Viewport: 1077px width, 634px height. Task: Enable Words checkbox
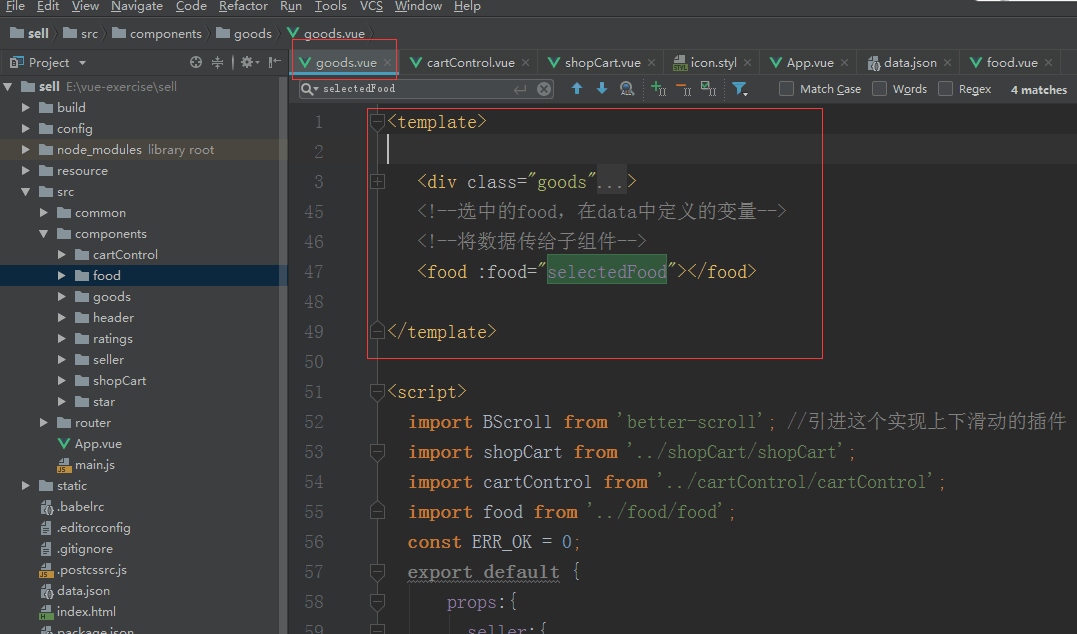pos(879,89)
